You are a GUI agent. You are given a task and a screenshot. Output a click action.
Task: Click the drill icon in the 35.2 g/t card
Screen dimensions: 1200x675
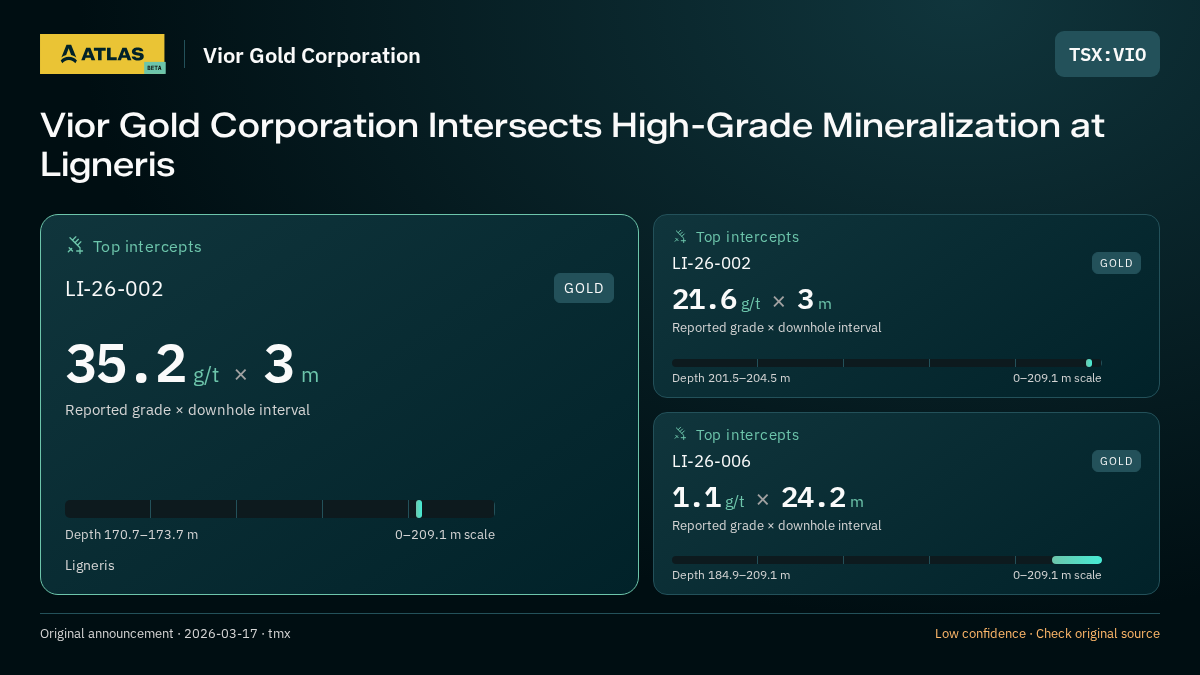(x=75, y=245)
